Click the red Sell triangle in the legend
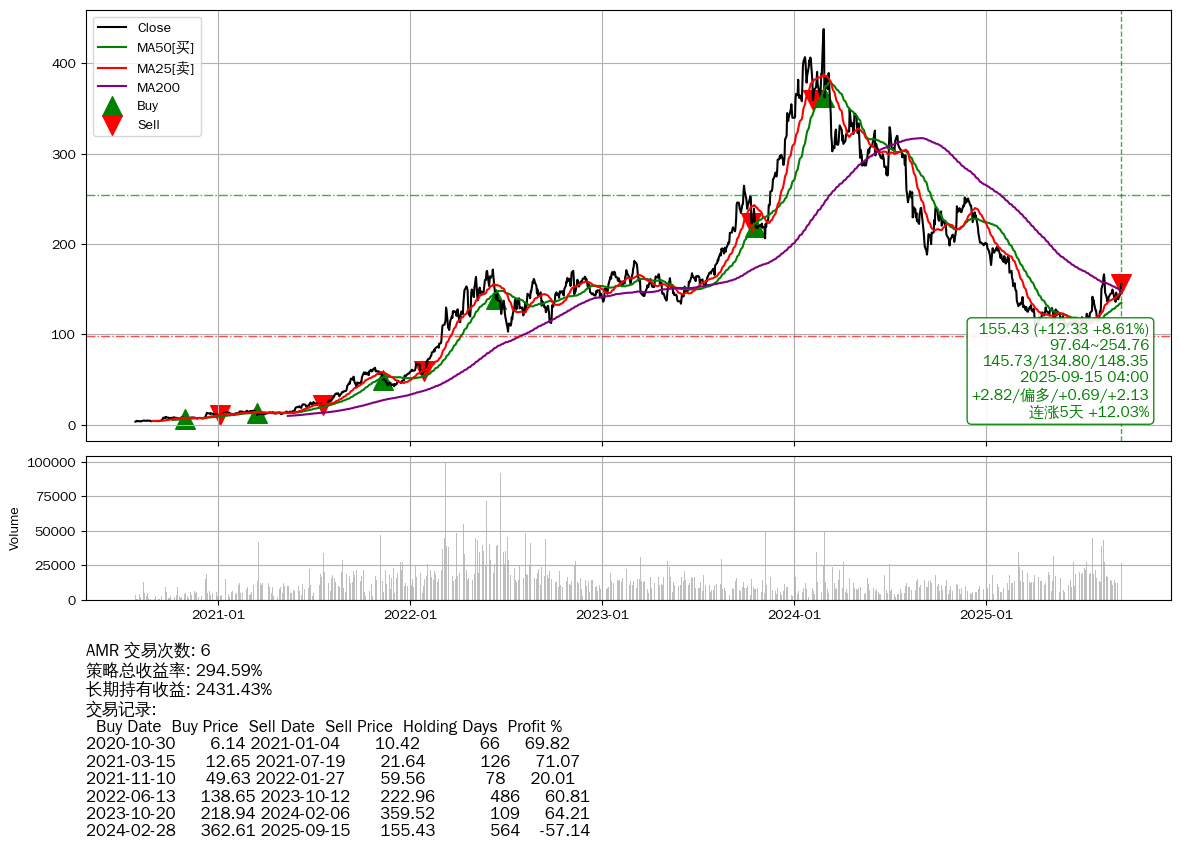The height and width of the screenshot is (849, 1180). click(113, 125)
